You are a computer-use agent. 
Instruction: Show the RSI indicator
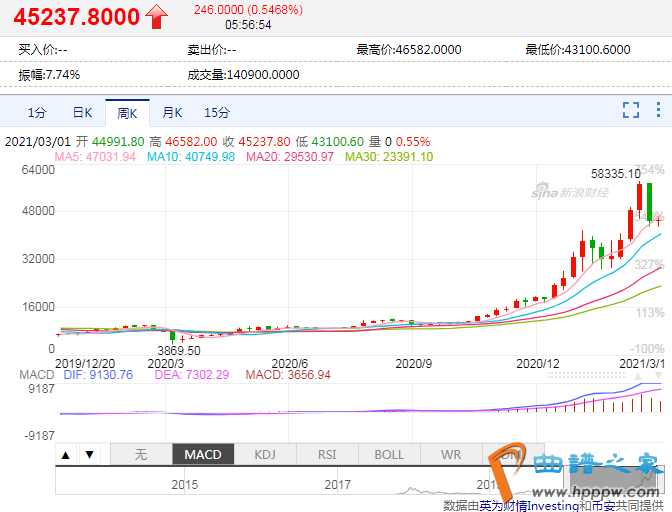pos(327,455)
